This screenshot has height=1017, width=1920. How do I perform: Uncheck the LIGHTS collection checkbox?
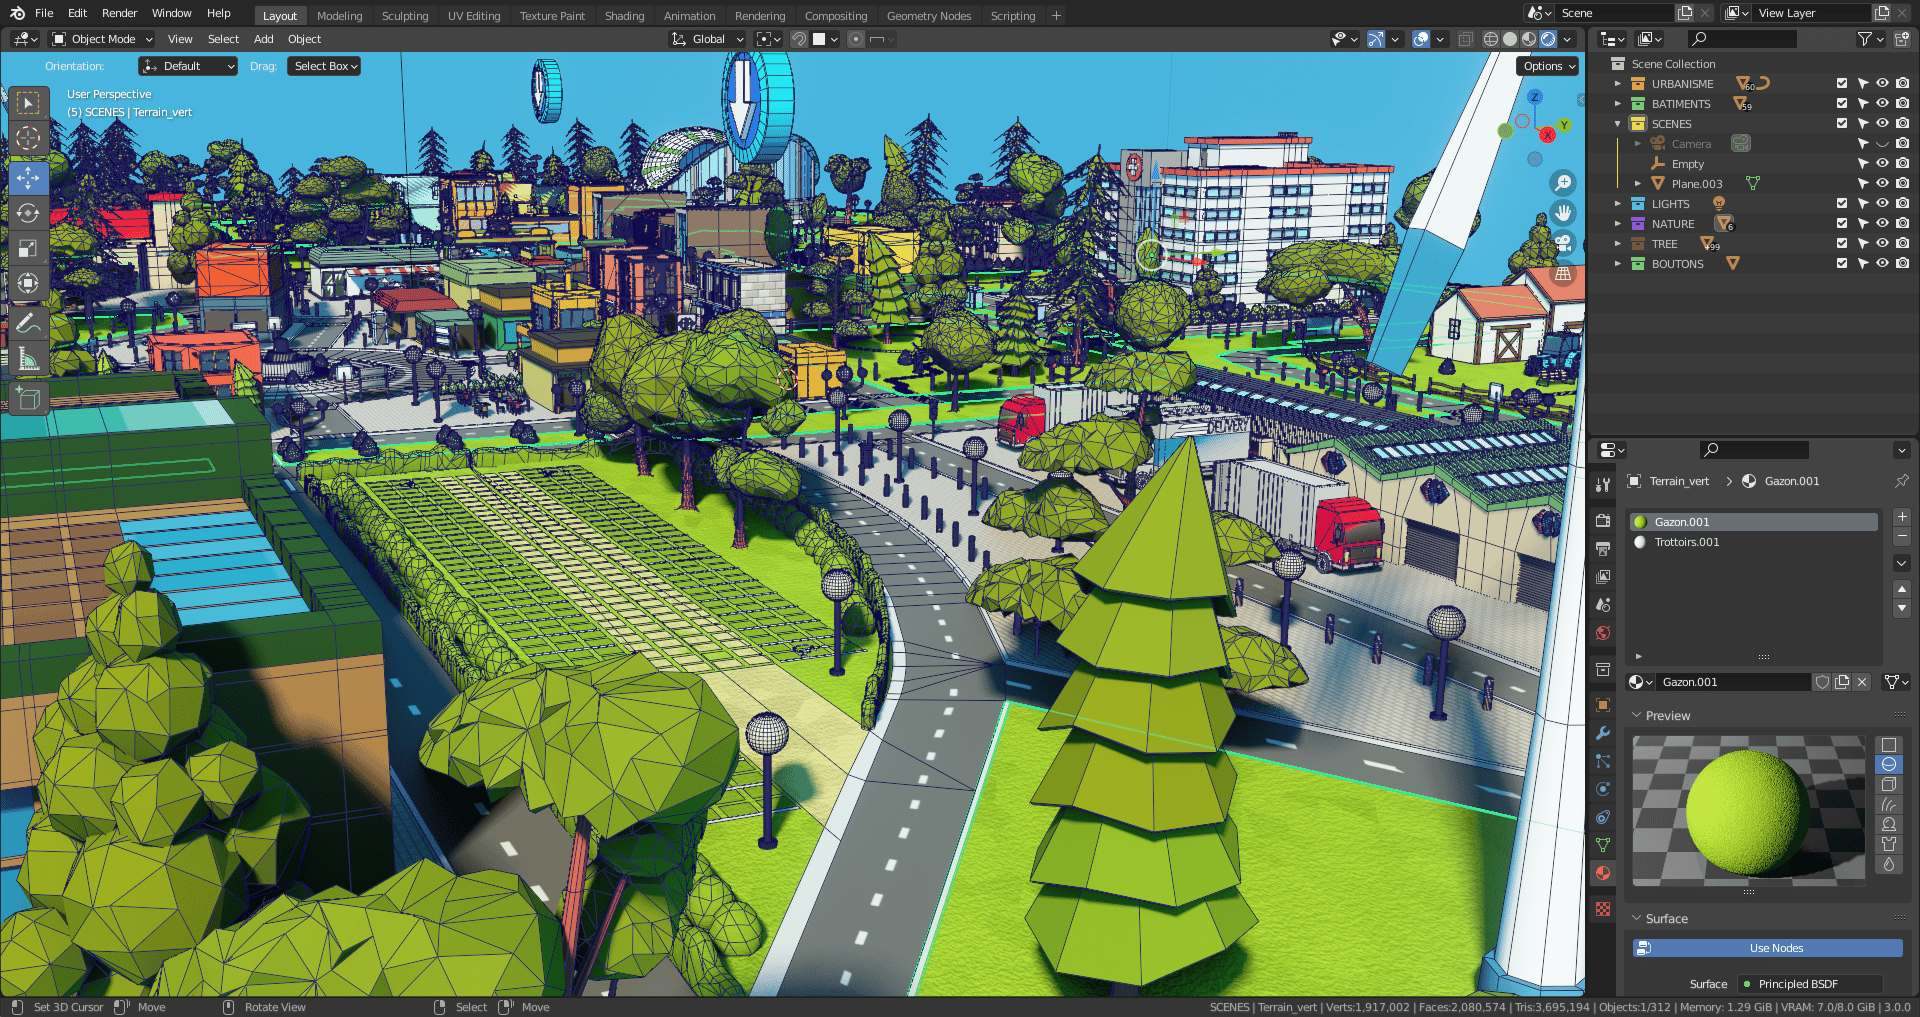click(1842, 203)
